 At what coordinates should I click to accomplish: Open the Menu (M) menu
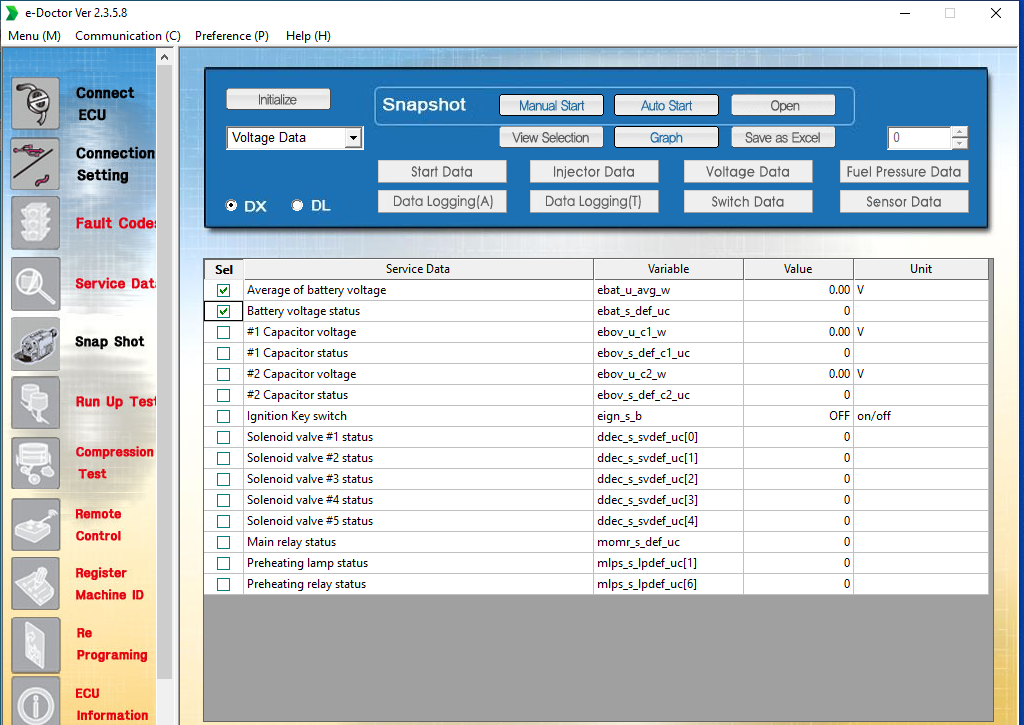(x=35, y=36)
